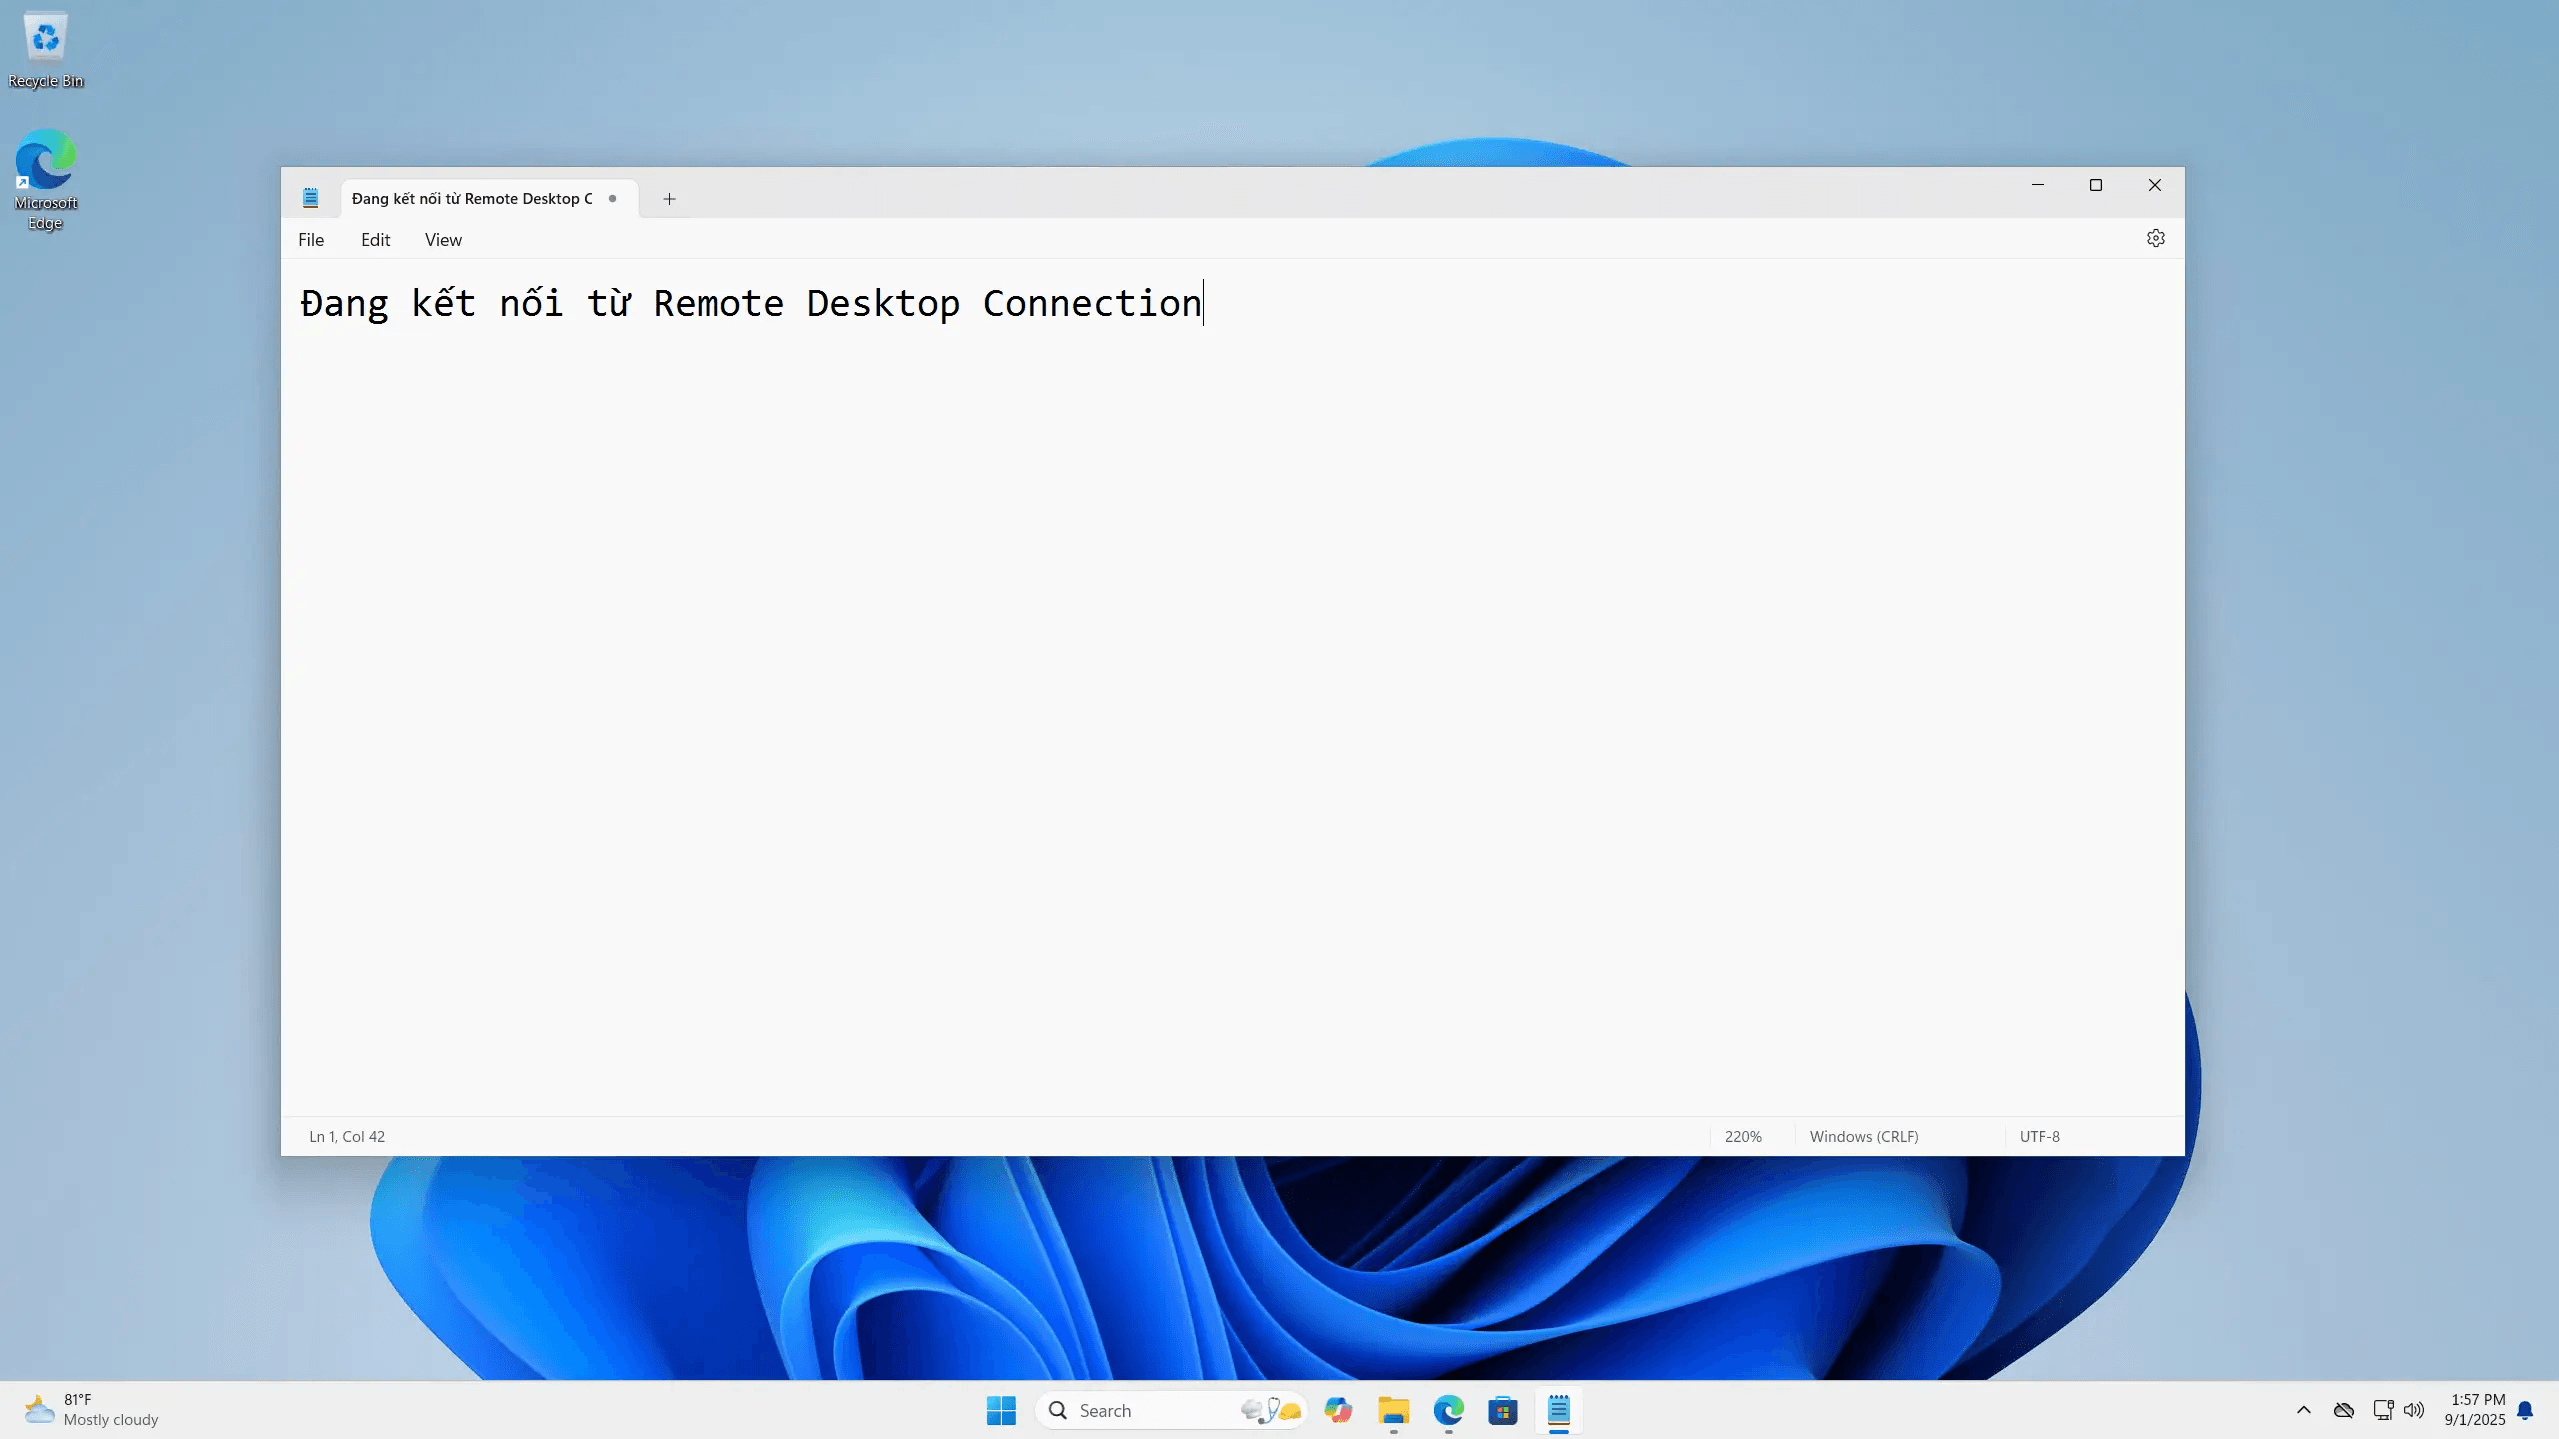Open the View menu
Screen dimensions: 2559x1439
click(443, 240)
